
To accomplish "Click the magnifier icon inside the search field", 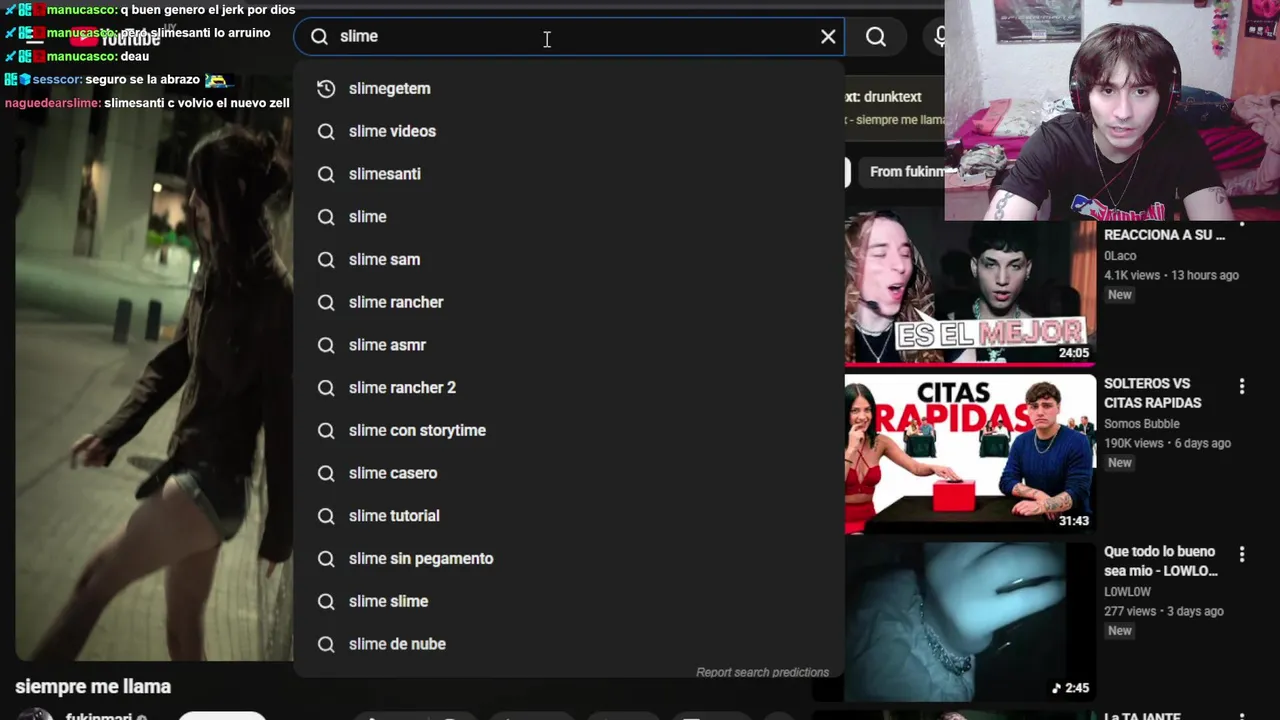I will [x=319, y=37].
